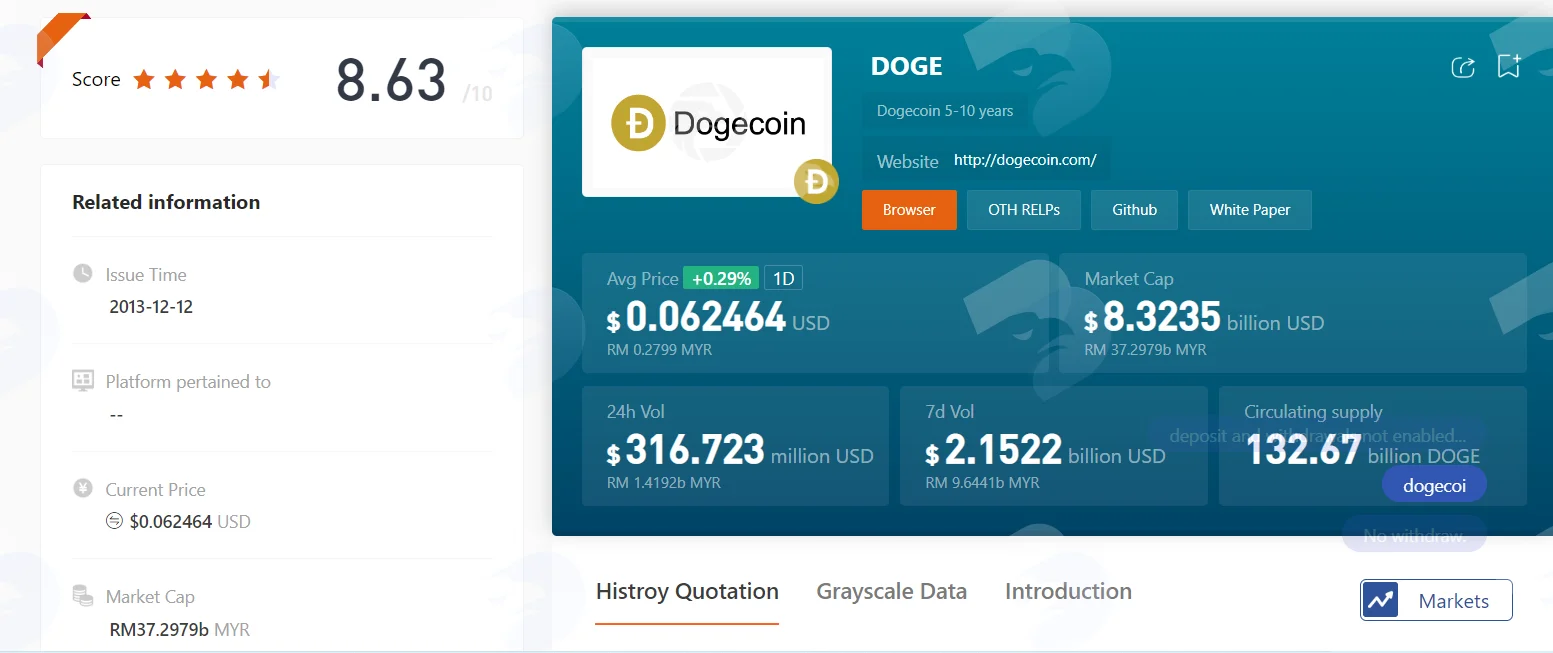Click RM 9.6441b MYR under 7d Vol
The image size is (1553, 653).
[x=982, y=483]
